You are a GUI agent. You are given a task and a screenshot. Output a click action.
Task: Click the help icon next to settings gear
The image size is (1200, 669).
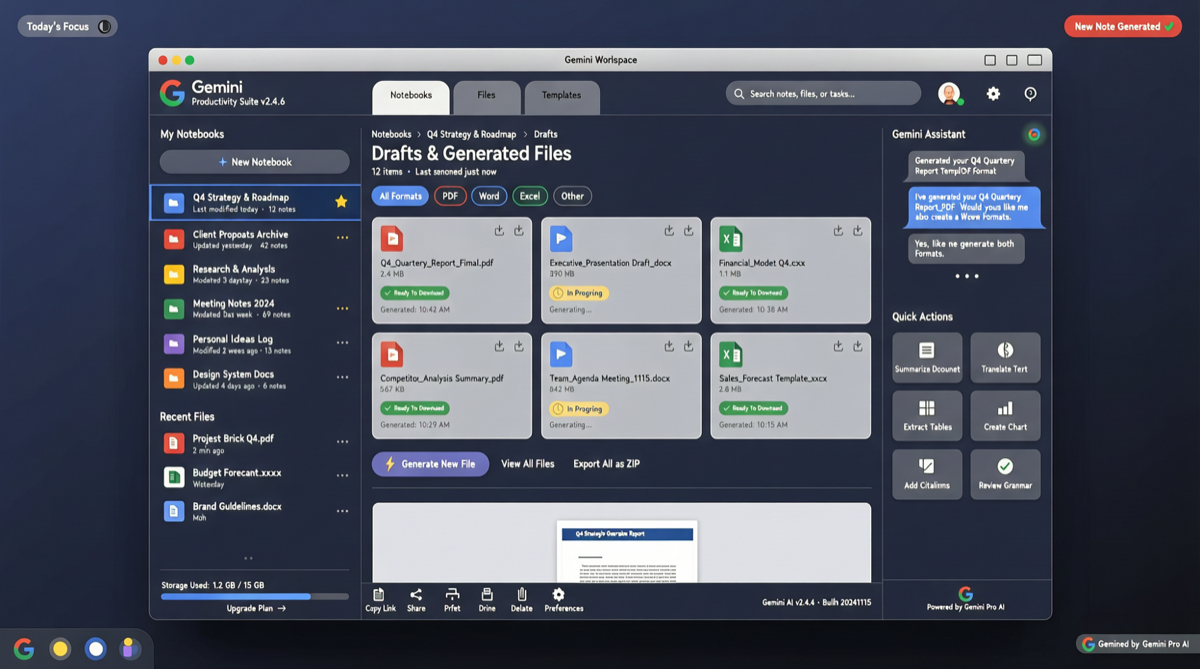(1030, 93)
